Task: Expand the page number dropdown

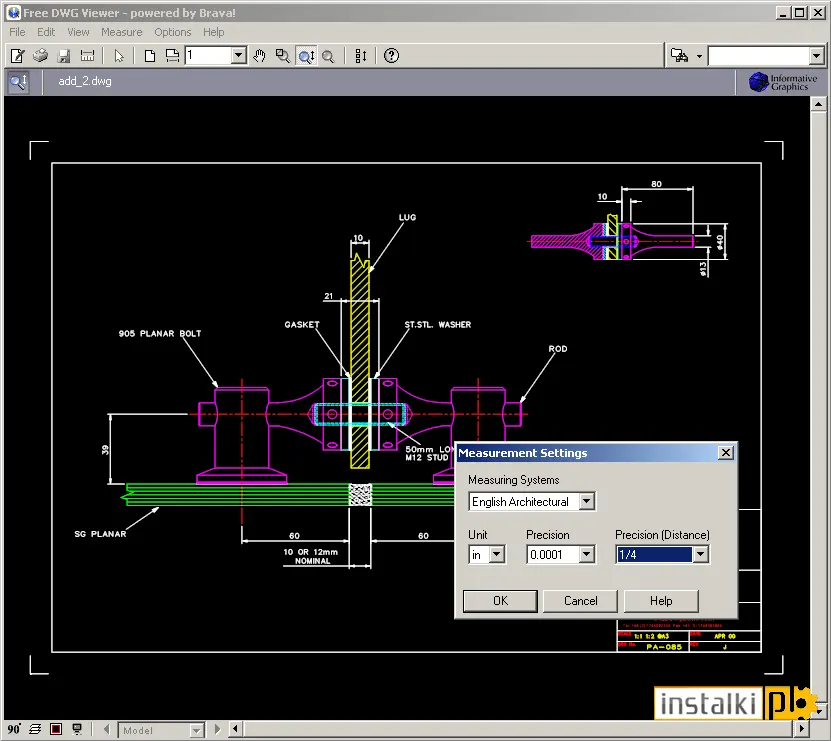Action: [x=238, y=55]
